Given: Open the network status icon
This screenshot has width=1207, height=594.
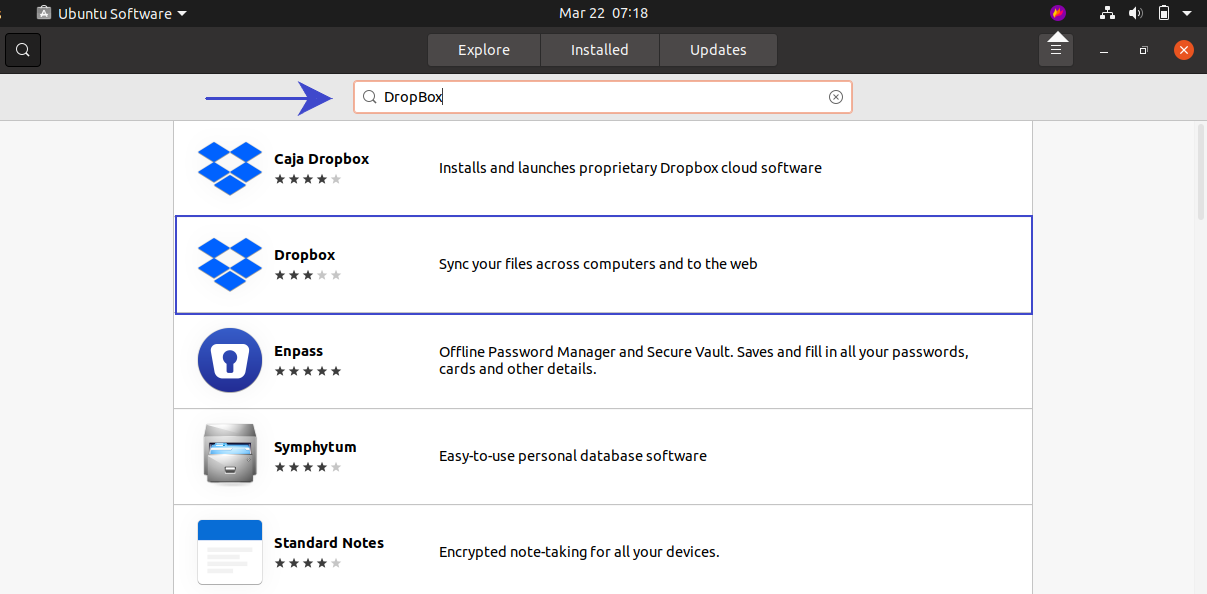Looking at the screenshot, I should (1107, 13).
